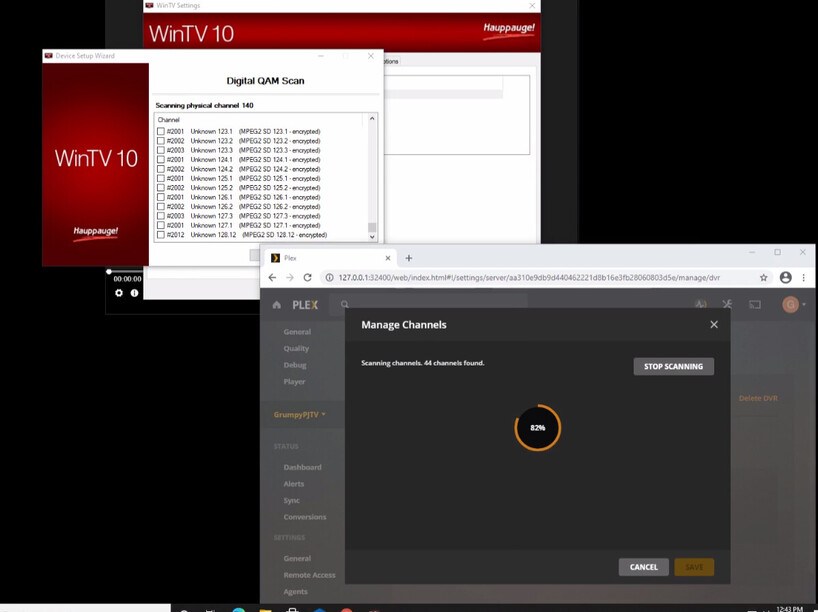Expand the arrow beside the Plex avatar
The width and height of the screenshot is (818, 612).
pos(804,304)
